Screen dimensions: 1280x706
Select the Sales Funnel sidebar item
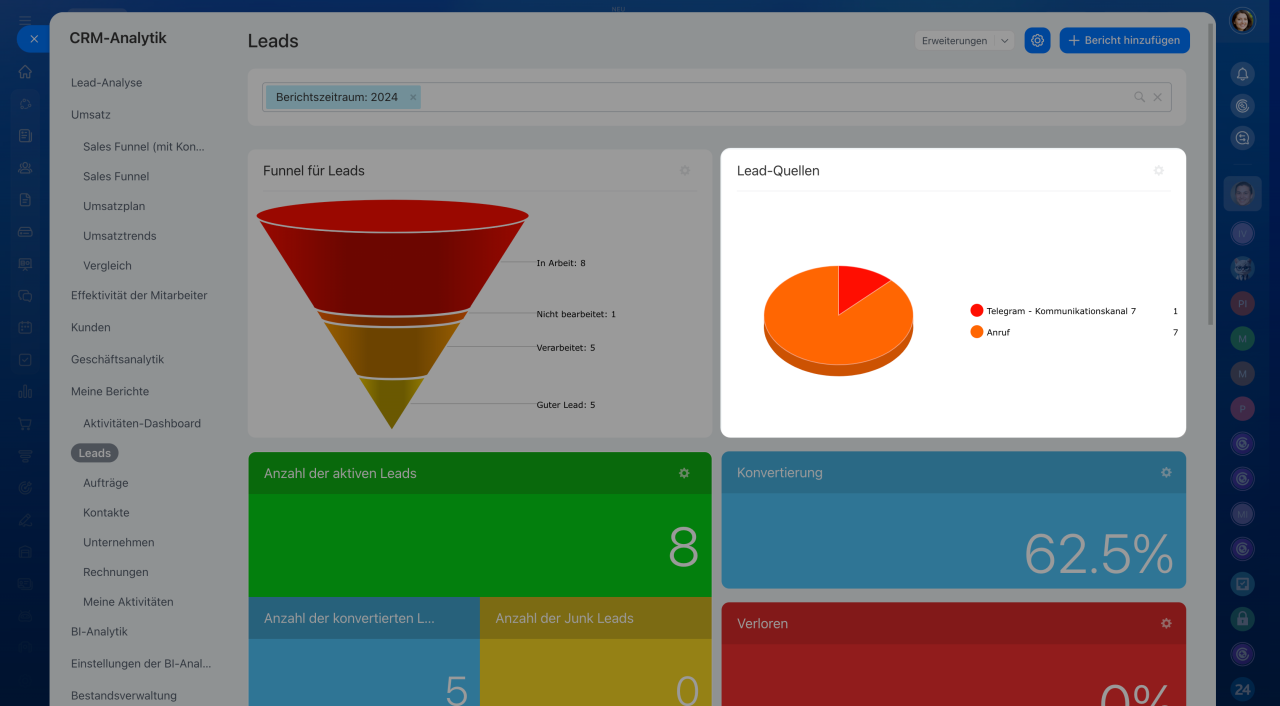[116, 176]
